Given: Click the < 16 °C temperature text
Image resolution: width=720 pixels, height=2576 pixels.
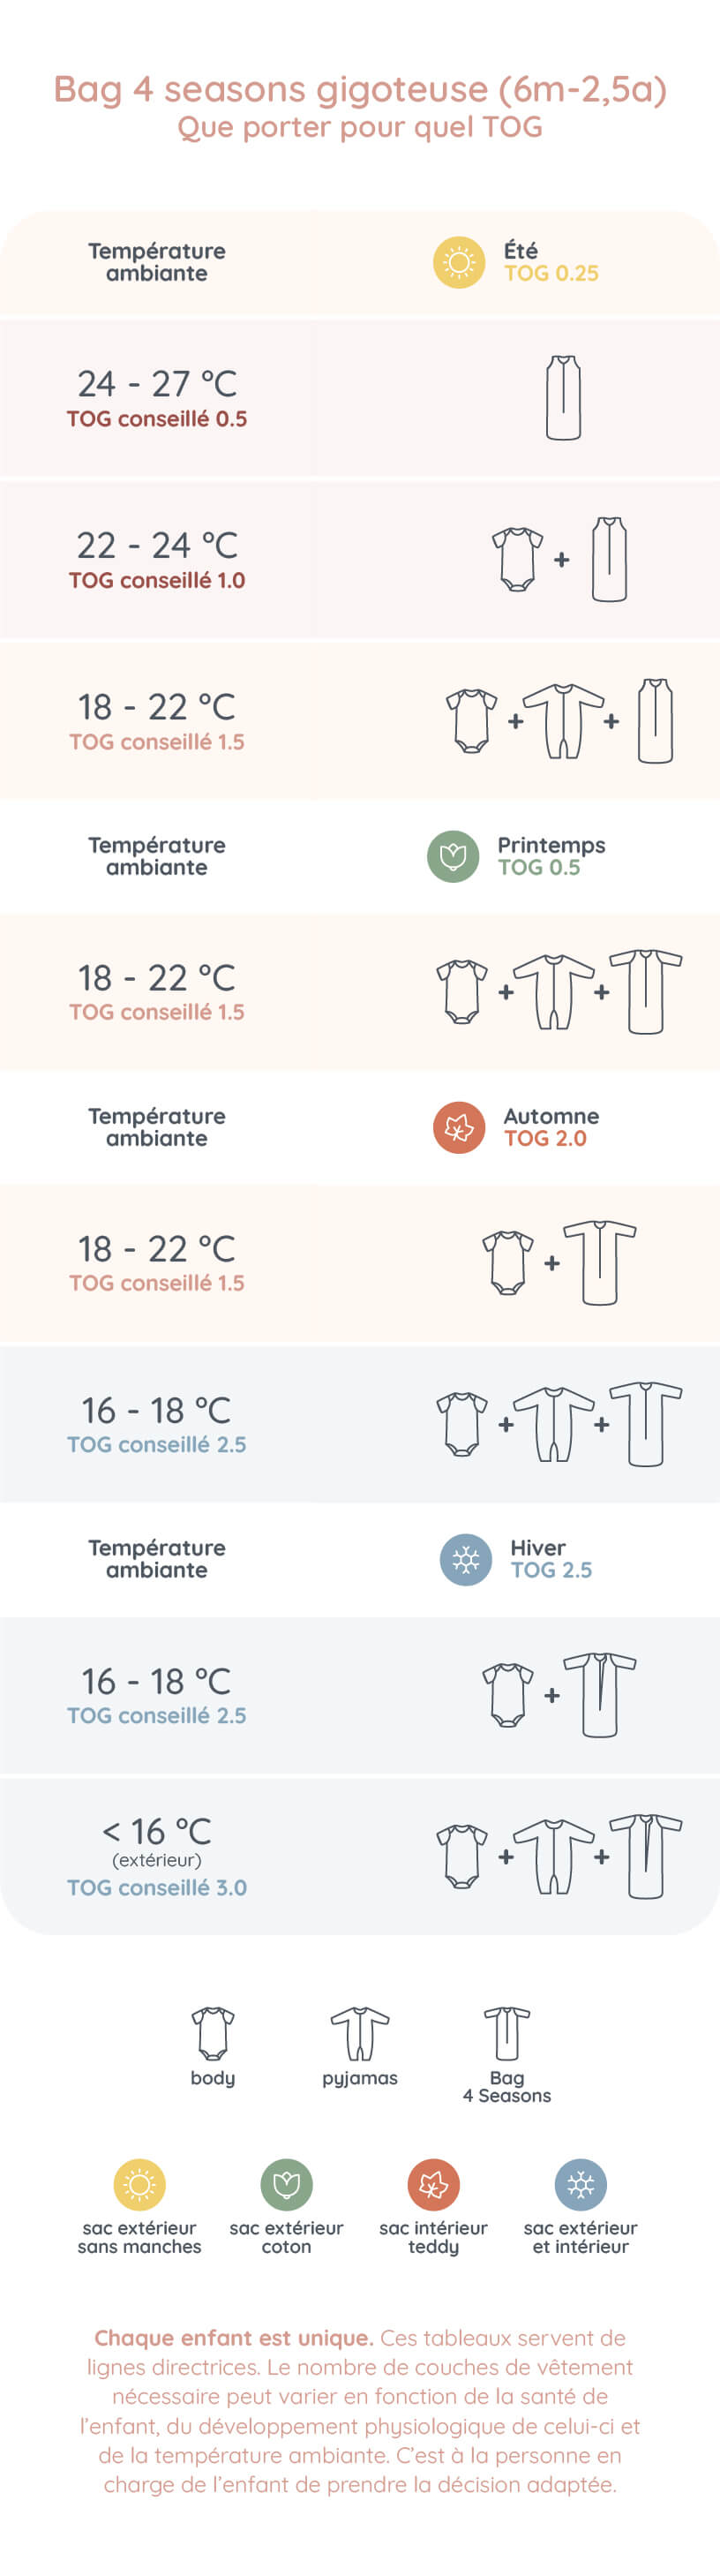Looking at the screenshot, I should click(x=157, y=1831).
